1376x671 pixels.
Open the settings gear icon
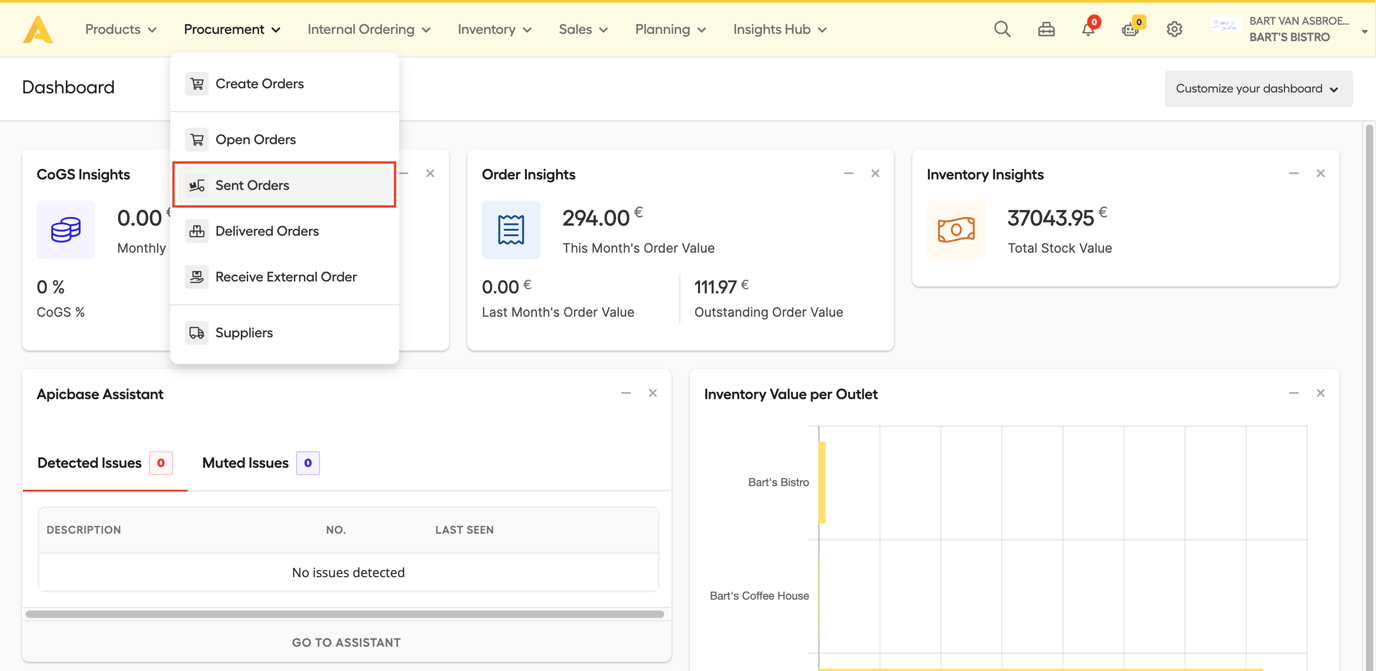tap(1174, 29)
